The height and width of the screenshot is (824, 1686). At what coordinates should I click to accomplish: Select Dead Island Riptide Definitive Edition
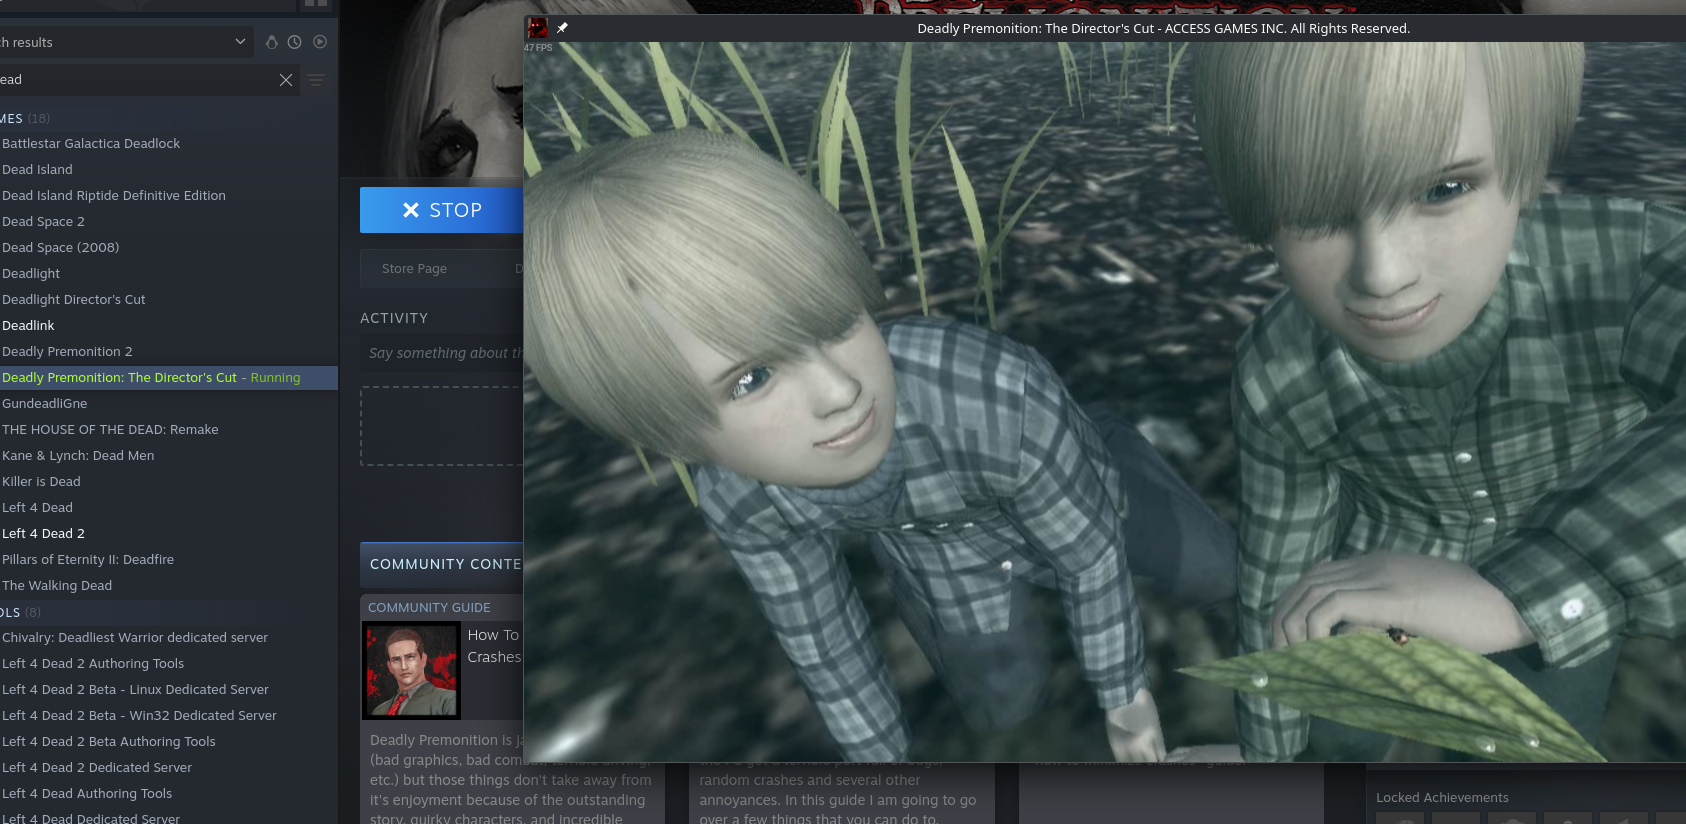click(114, 196)
